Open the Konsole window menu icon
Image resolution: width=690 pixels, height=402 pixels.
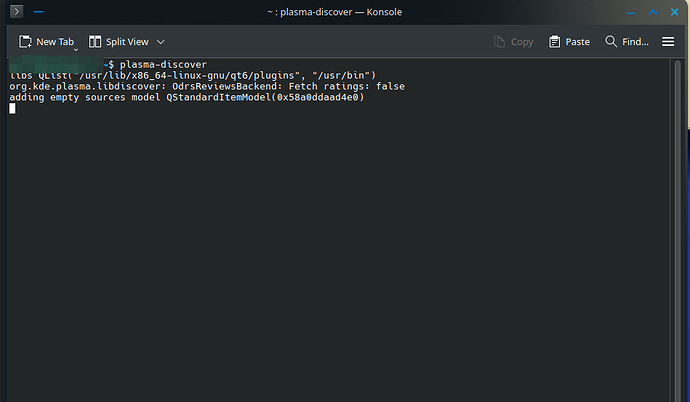[x=16, y=11]
